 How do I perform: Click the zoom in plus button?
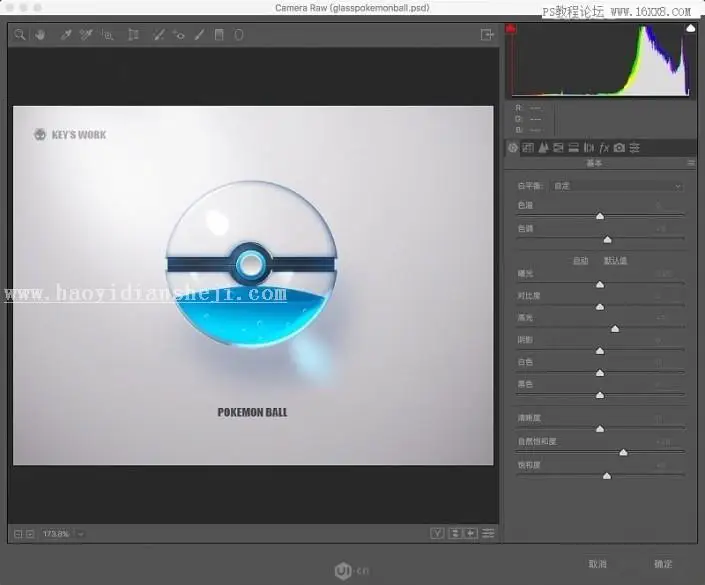pyautogui.click(x=30, y=534)
